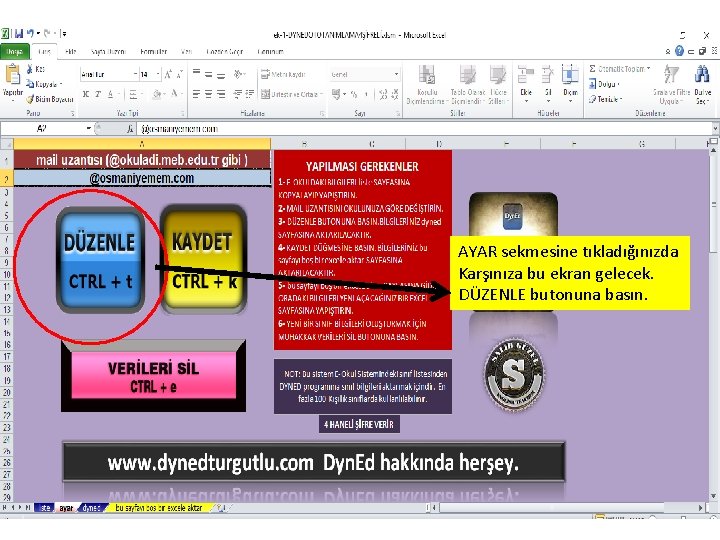Click the cell borders icon
This screenshot has width=720, height=540.
pyautogui.click(x=133, y=94)
